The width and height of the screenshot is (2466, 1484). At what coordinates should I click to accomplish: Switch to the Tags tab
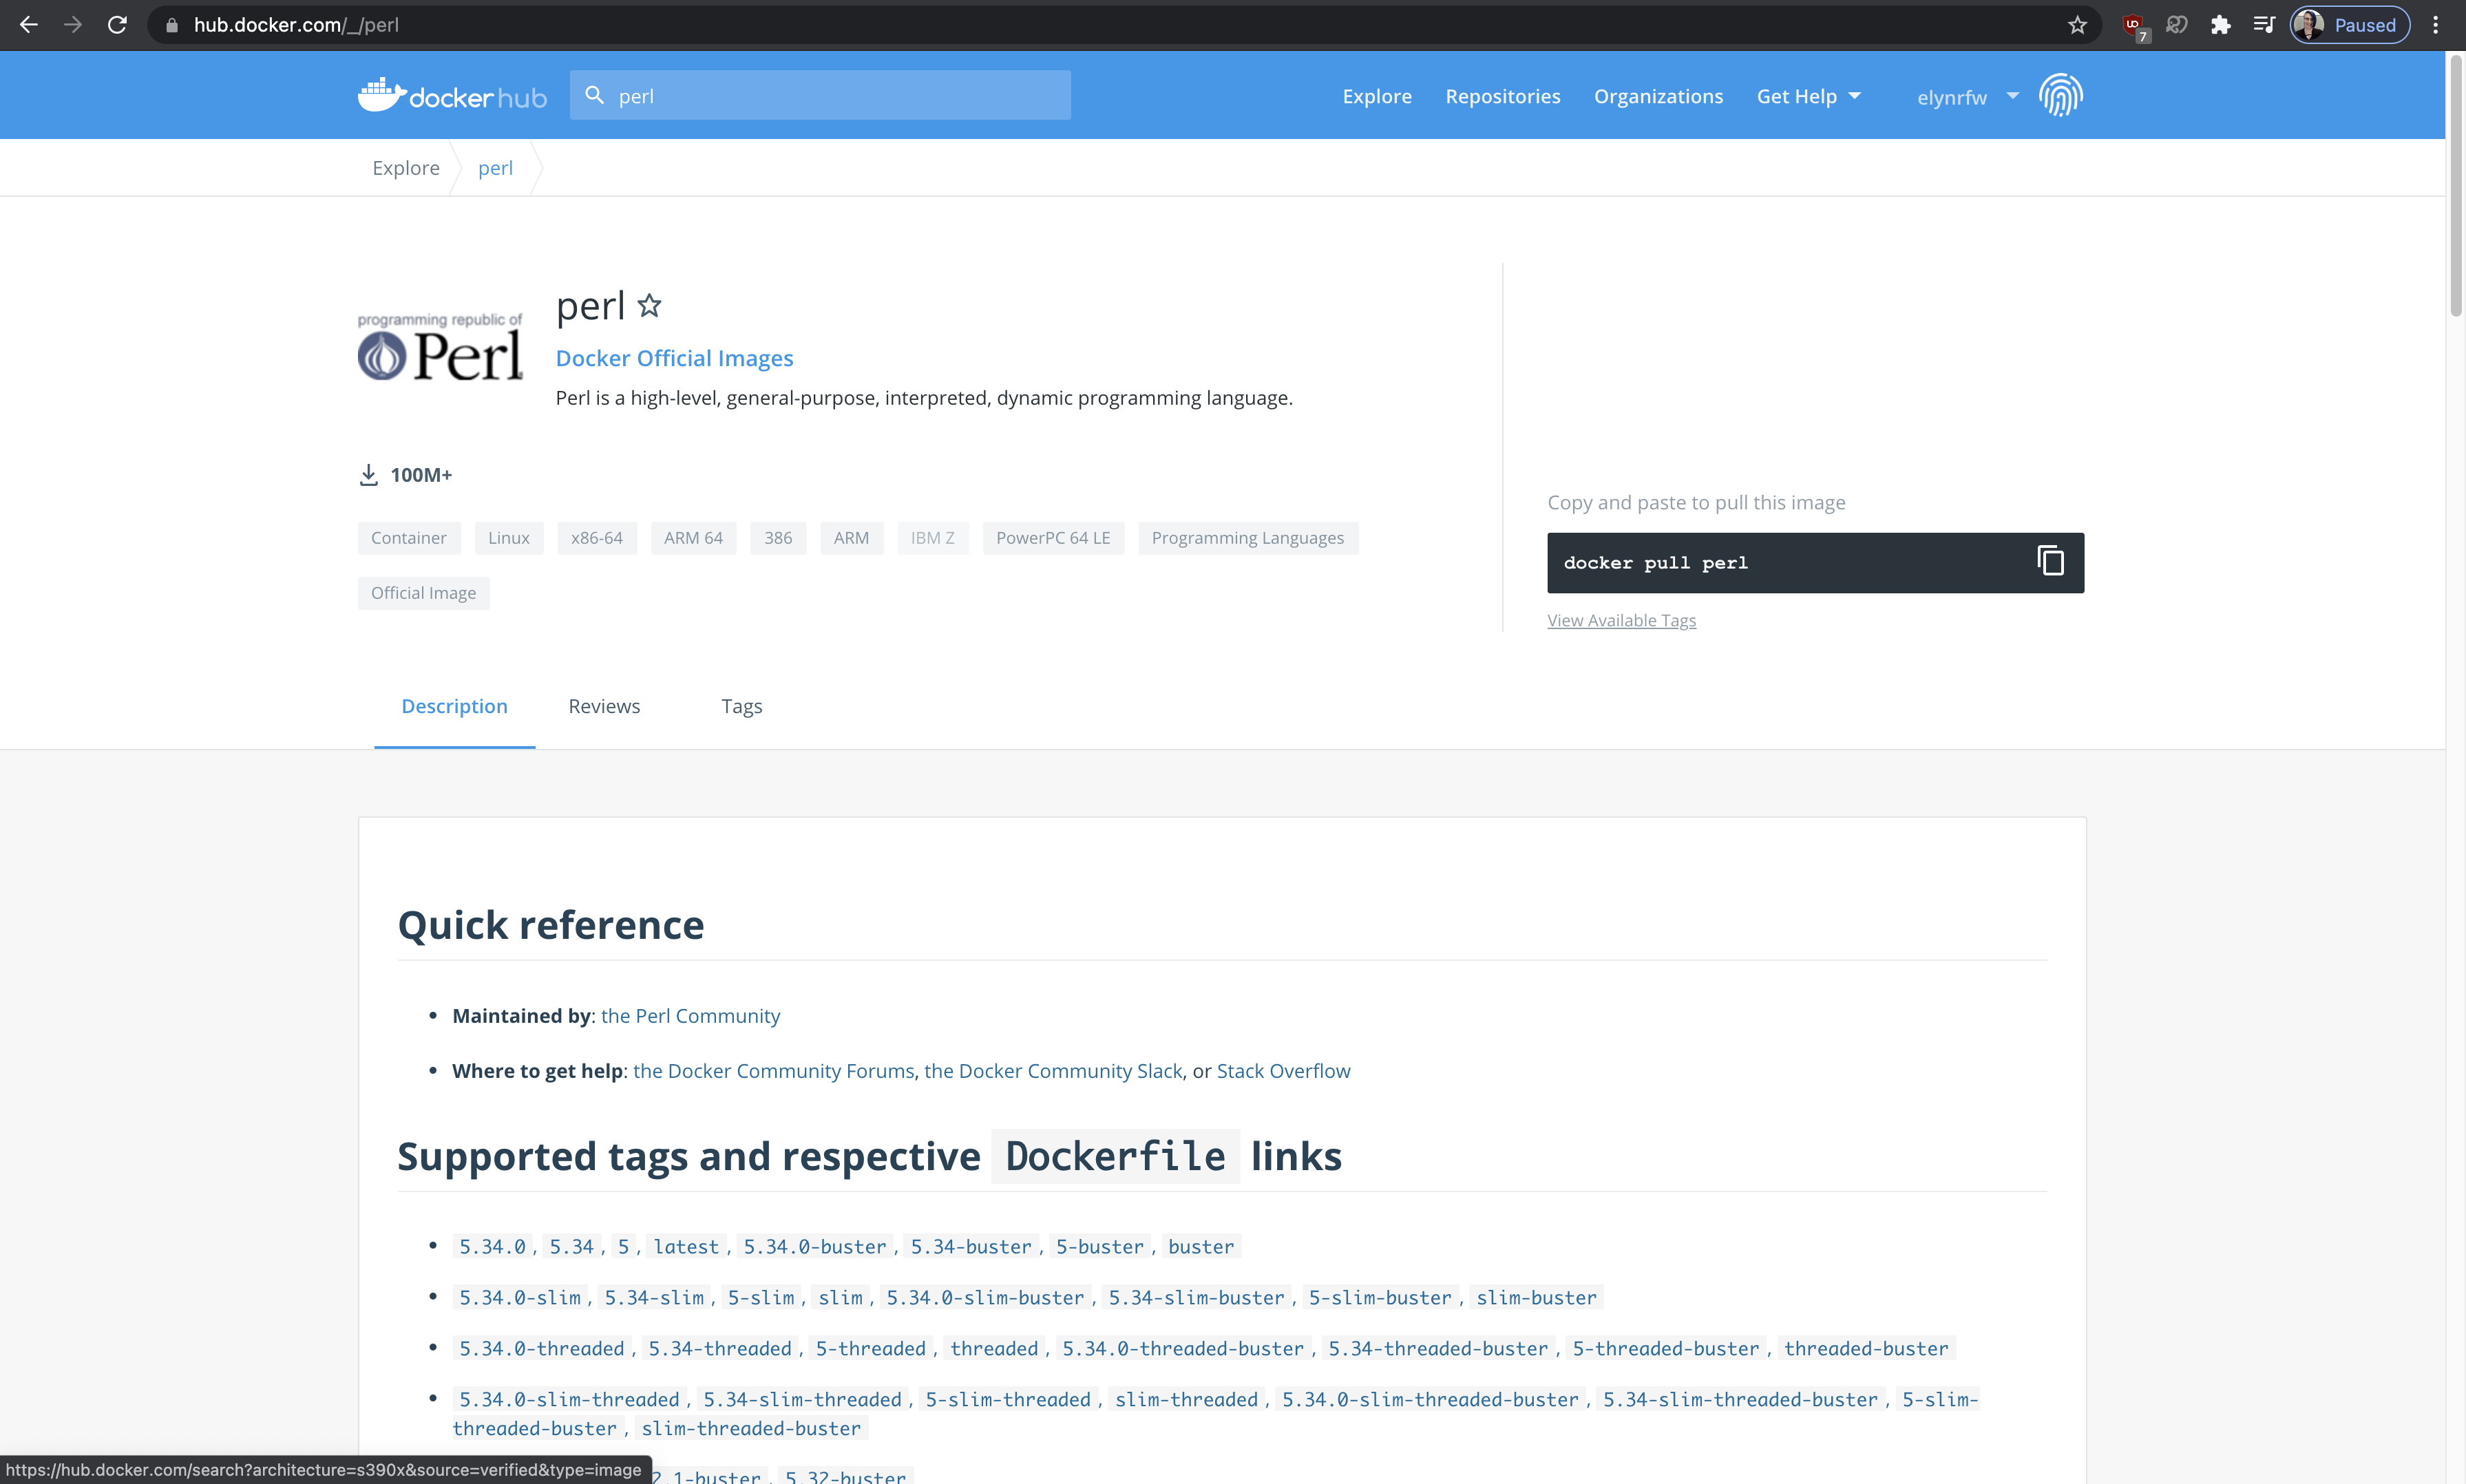coord(742,706)
